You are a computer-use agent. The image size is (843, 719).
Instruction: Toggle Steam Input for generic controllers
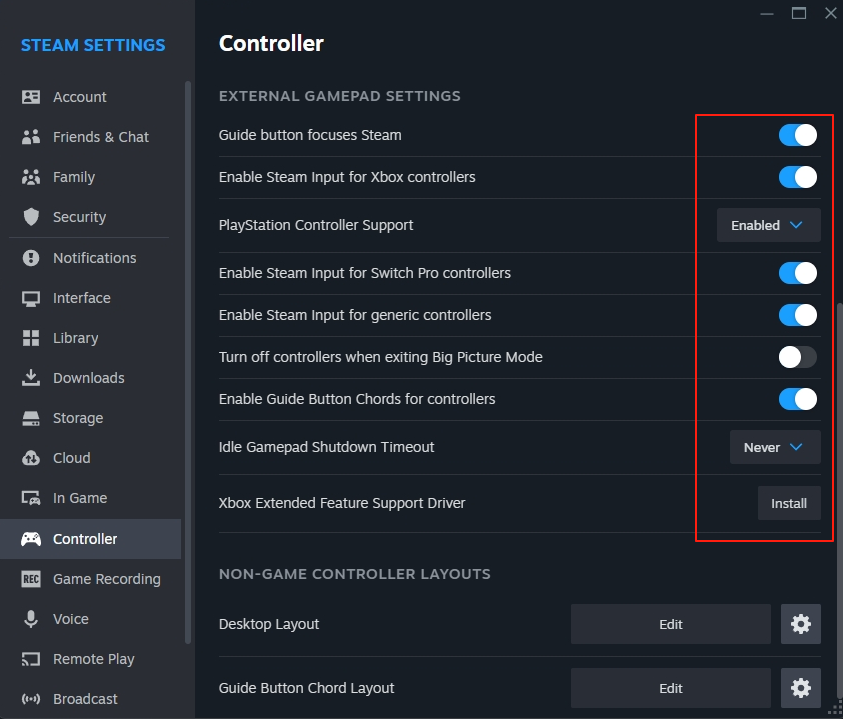pos(798,315)
